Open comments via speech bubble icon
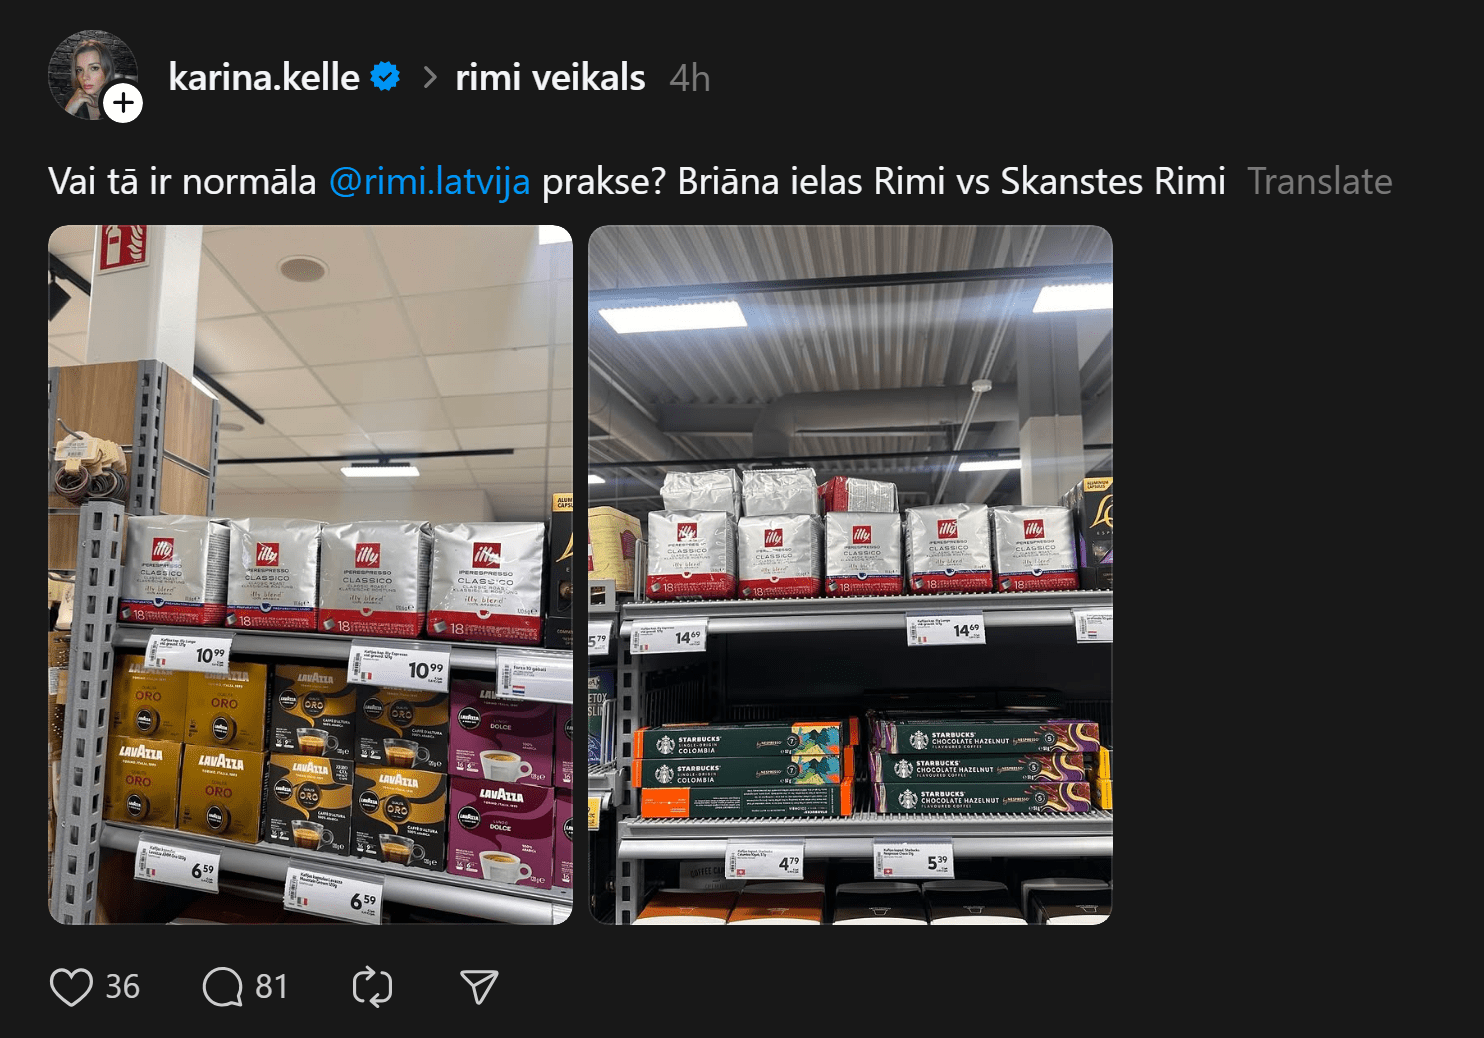The image size is (1484, 1038). 222,987
